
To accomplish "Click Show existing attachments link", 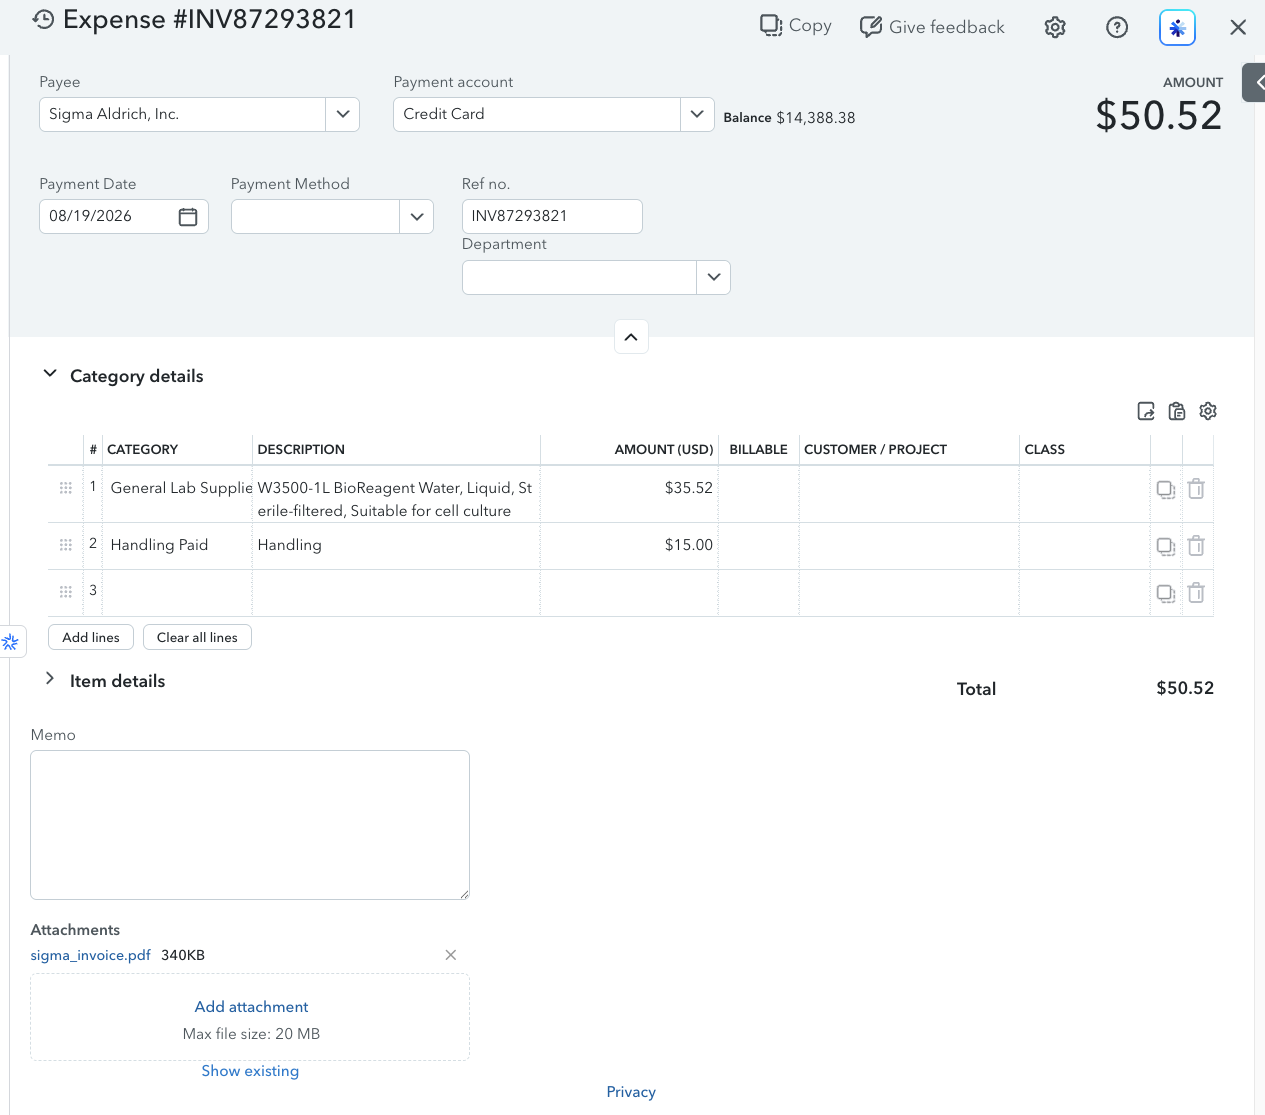I will pos(250,1071).
